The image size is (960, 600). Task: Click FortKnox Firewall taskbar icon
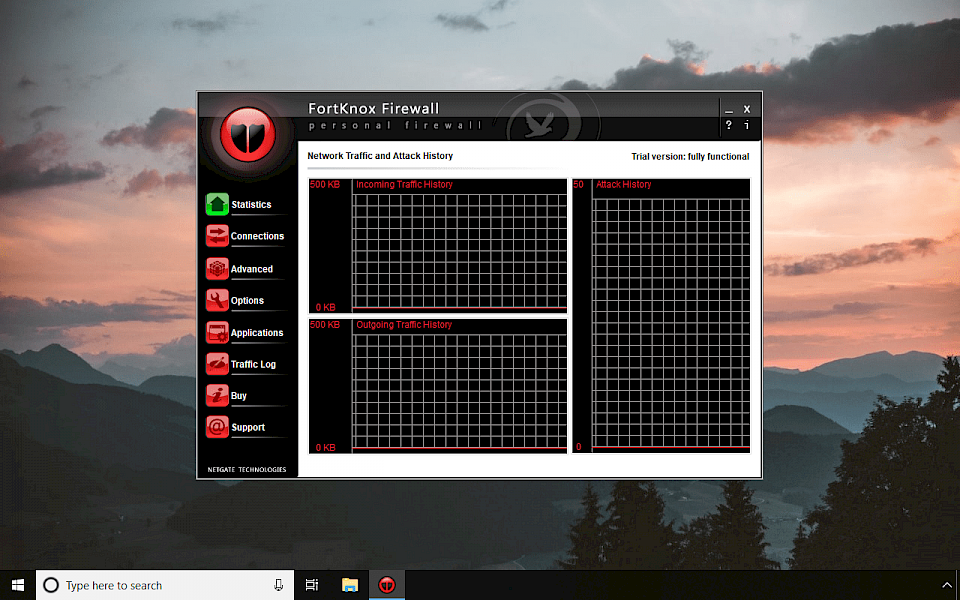[x=386, y=585]
